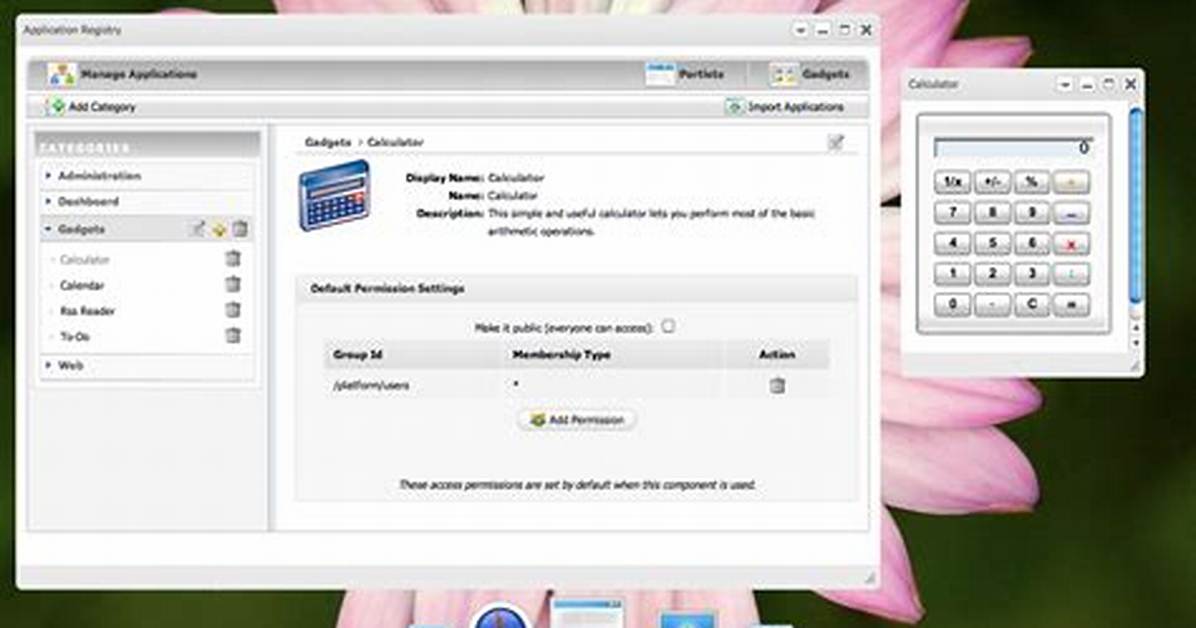Click the To-Do trash icon
This screenshot has width=1196, height=628.
tap(233, 335)
